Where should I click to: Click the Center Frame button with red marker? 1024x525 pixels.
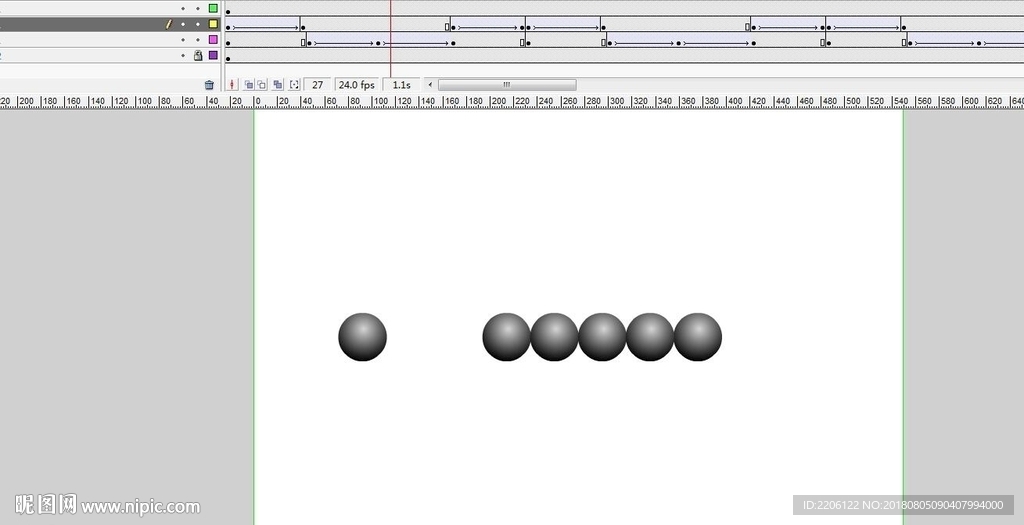click(x=233, y=86)
